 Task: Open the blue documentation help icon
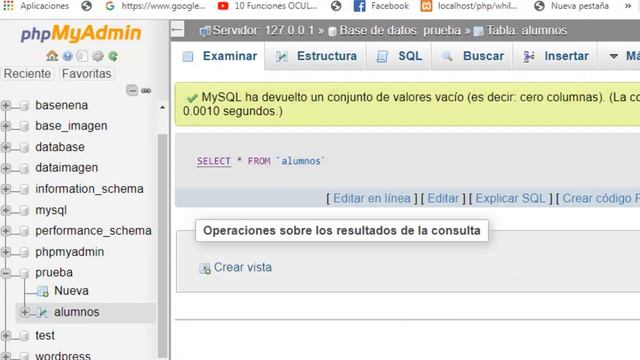click(x=67, y=56)
